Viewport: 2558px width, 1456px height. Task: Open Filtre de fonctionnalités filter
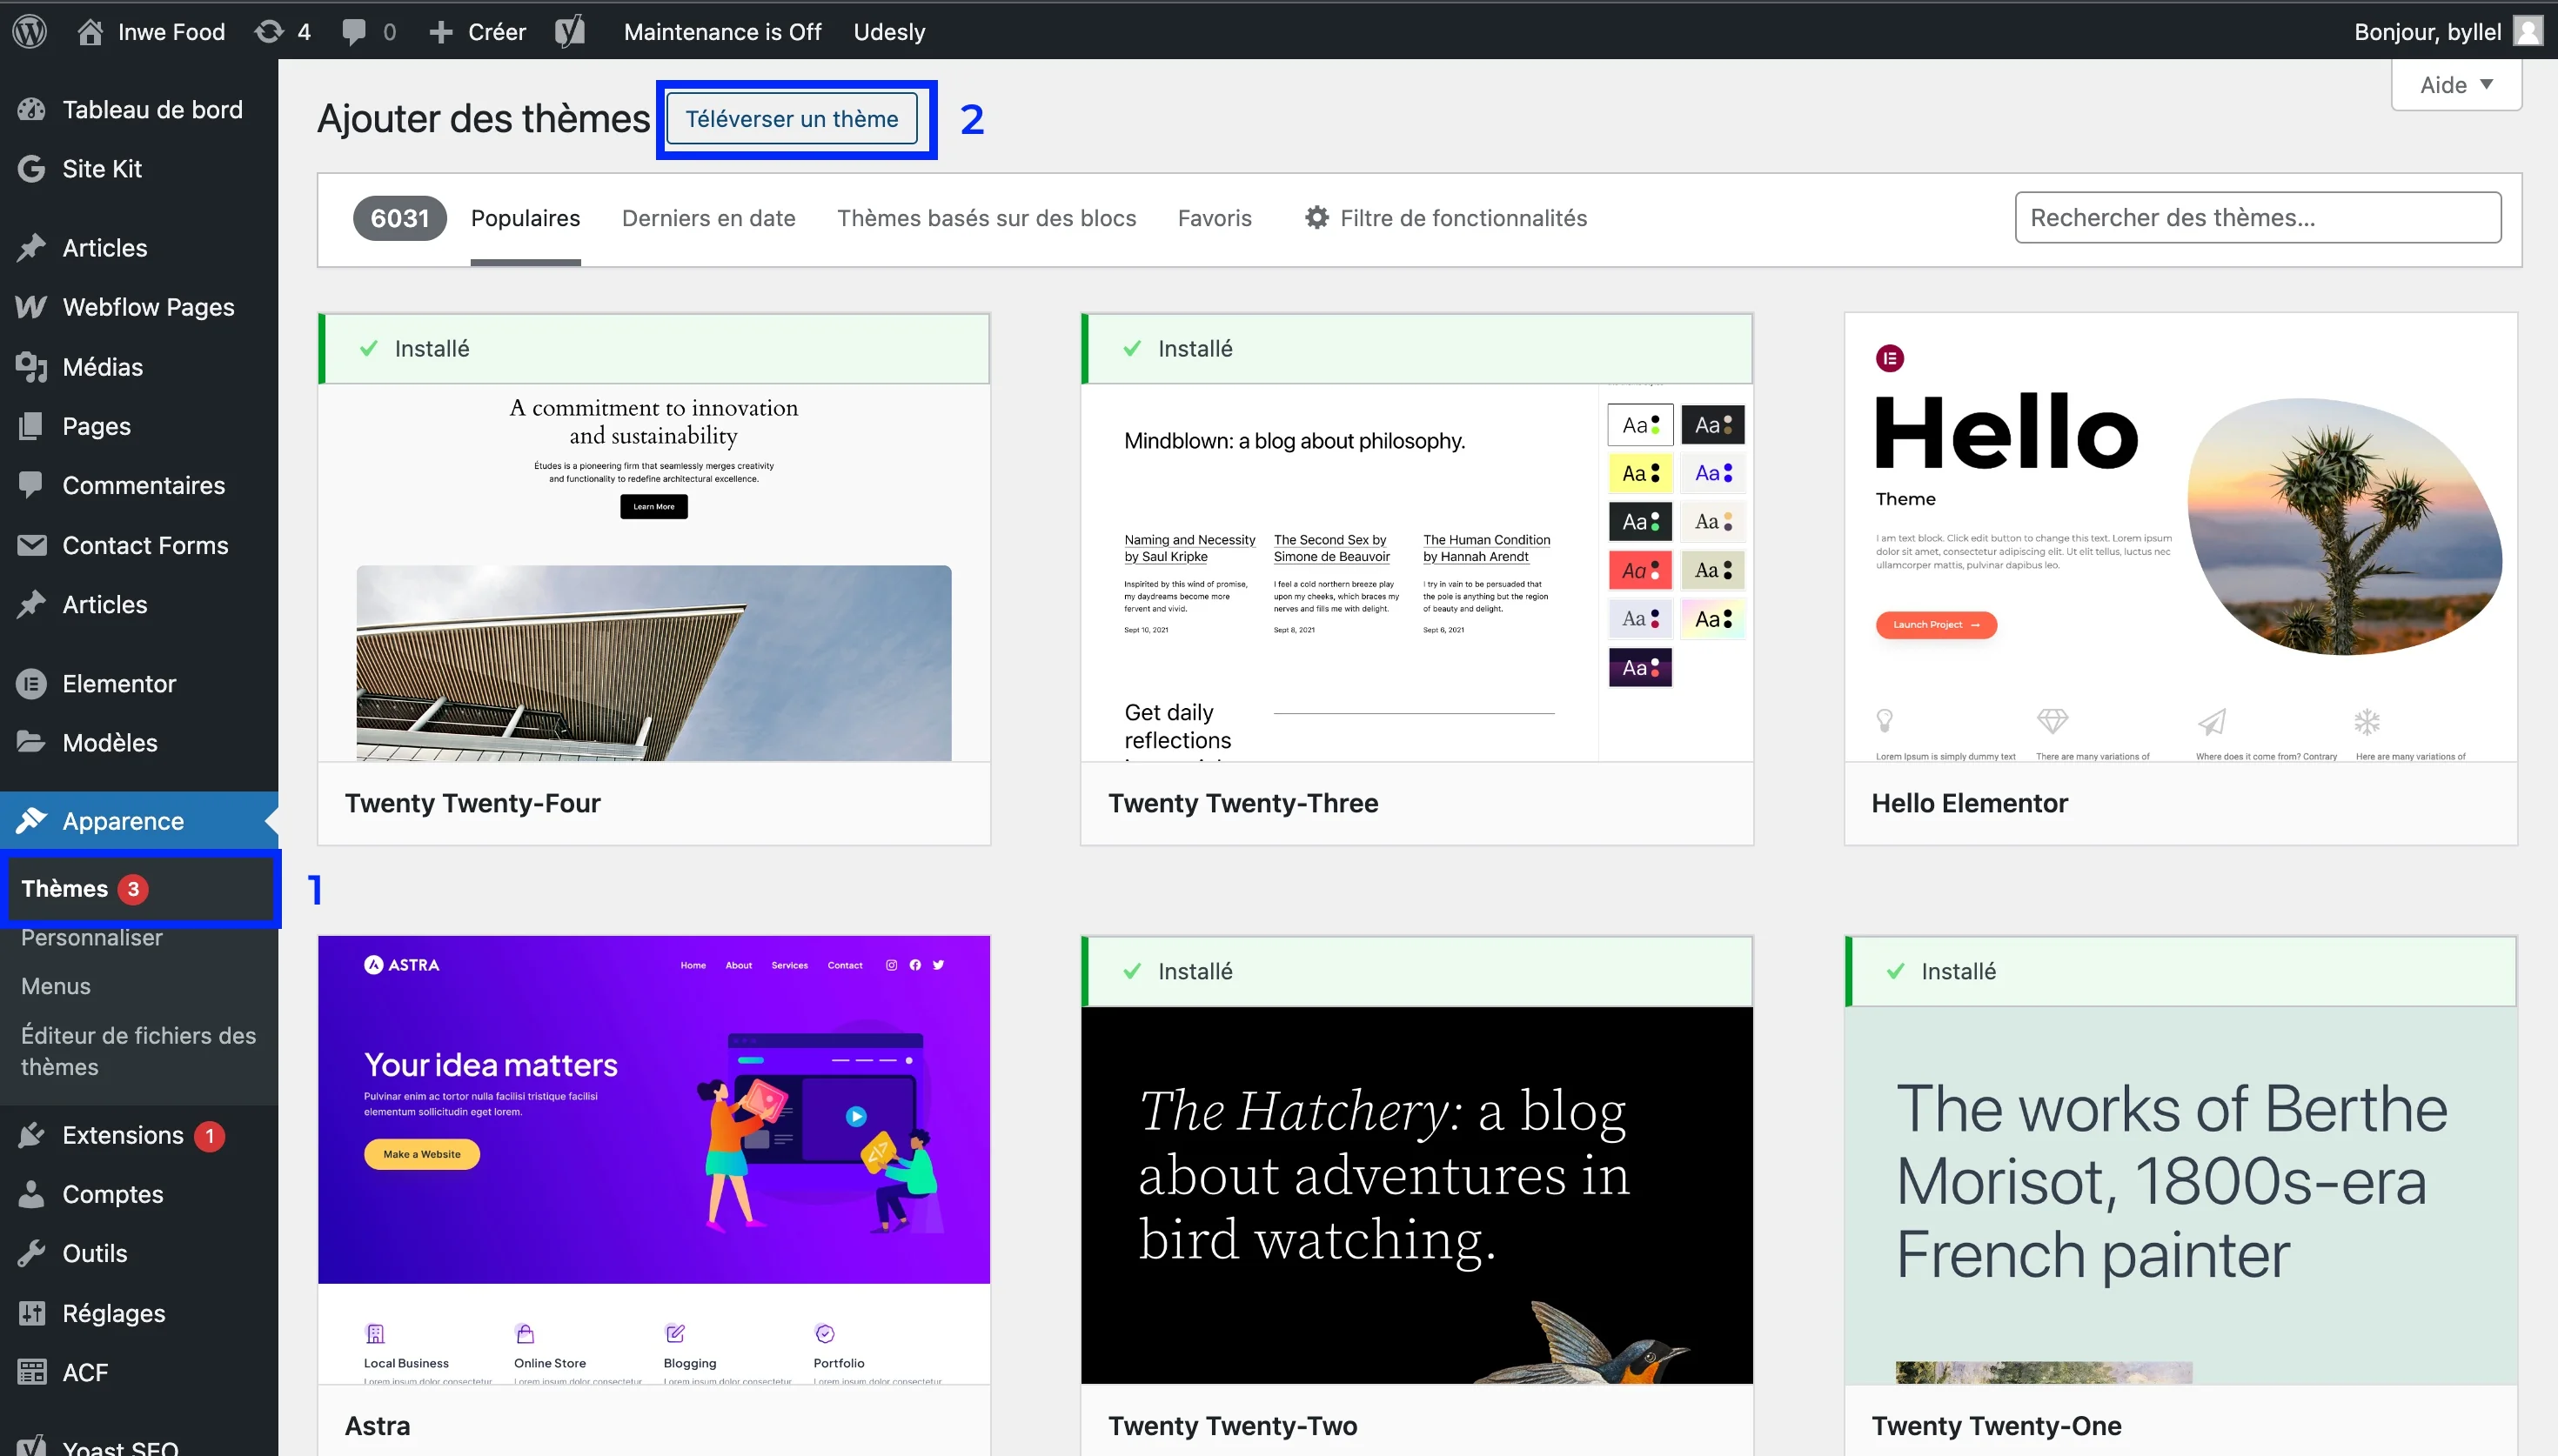click(1445, 218)
